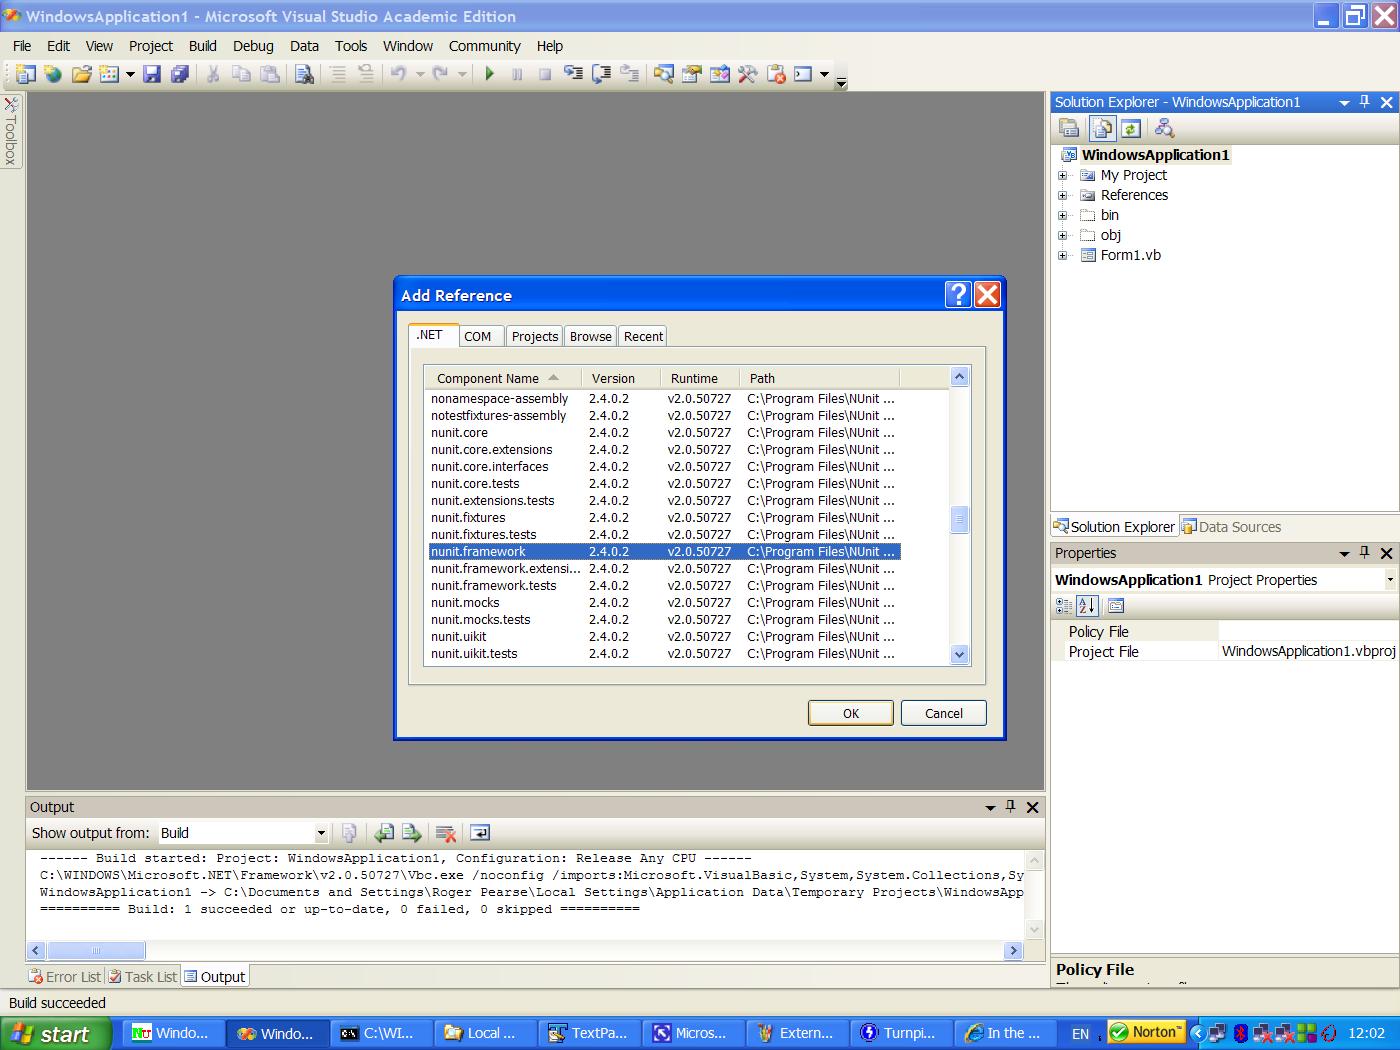Click the Runtime column header

pyautogui.click(x=700, y=378)
